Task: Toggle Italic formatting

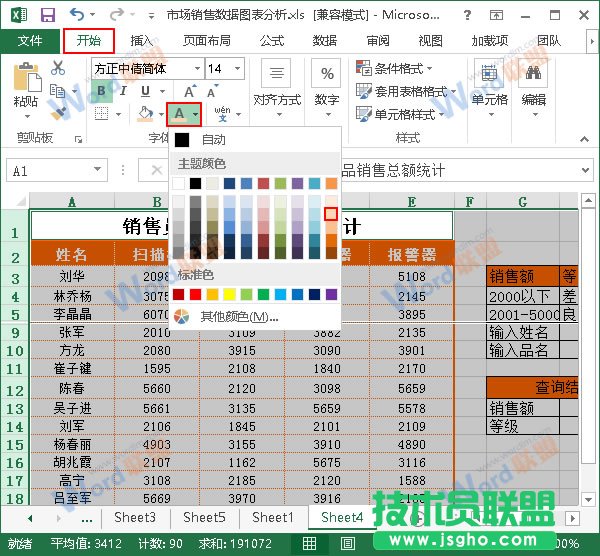Action: coord(123,91)
